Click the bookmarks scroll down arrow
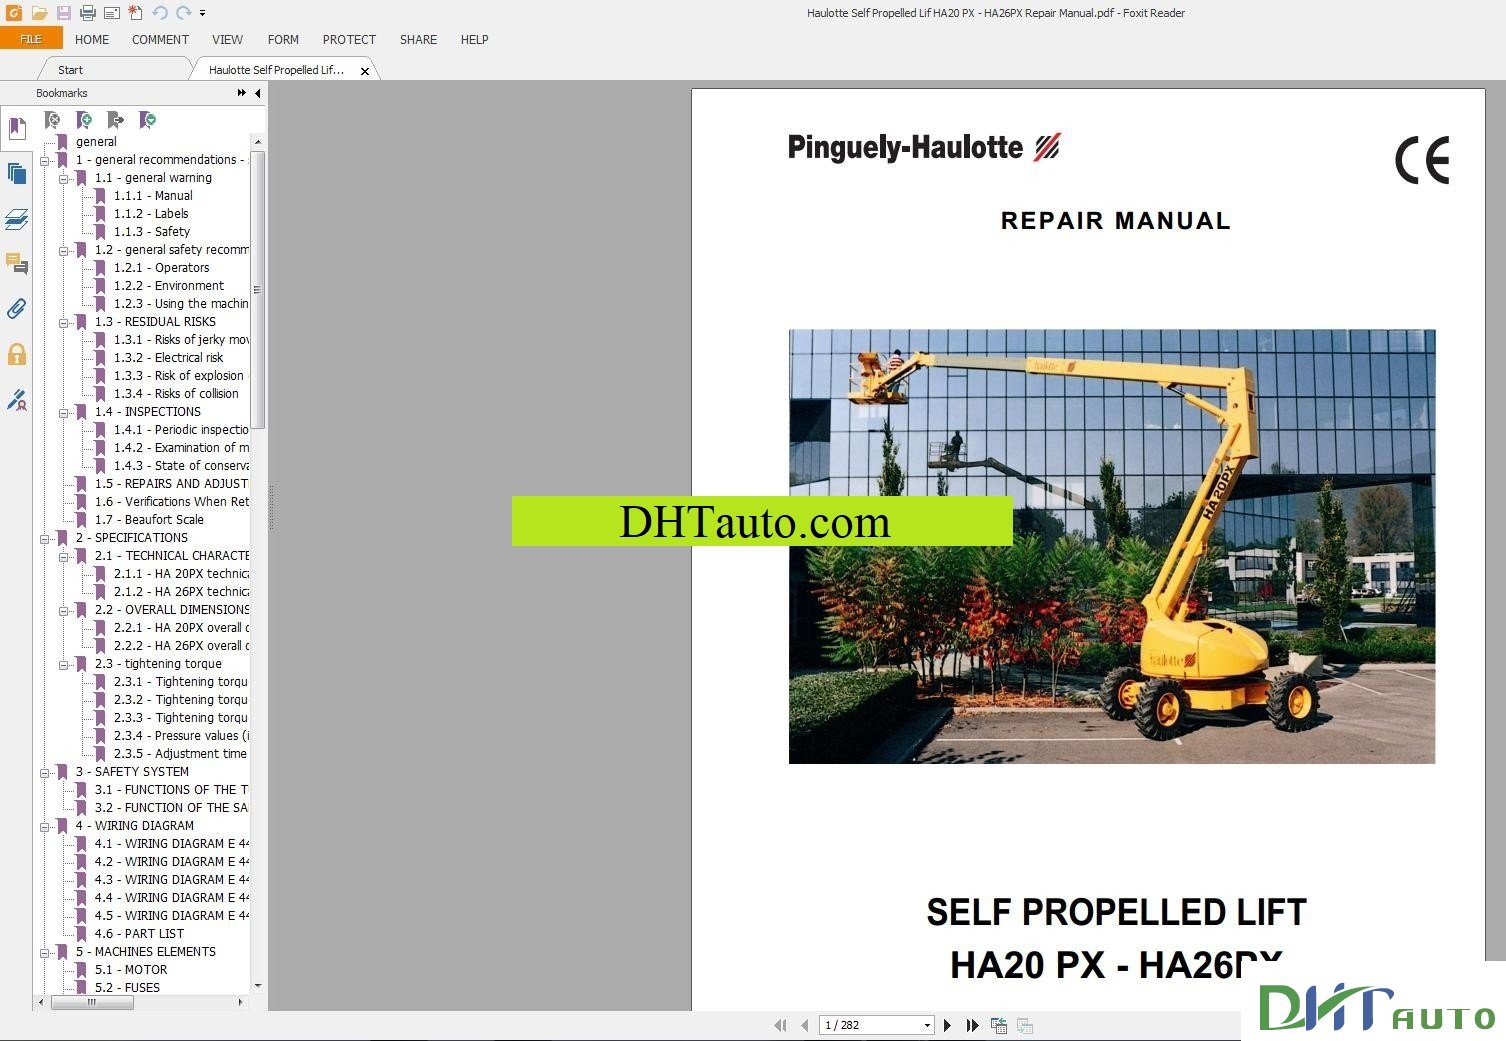 tap(257, 987)
